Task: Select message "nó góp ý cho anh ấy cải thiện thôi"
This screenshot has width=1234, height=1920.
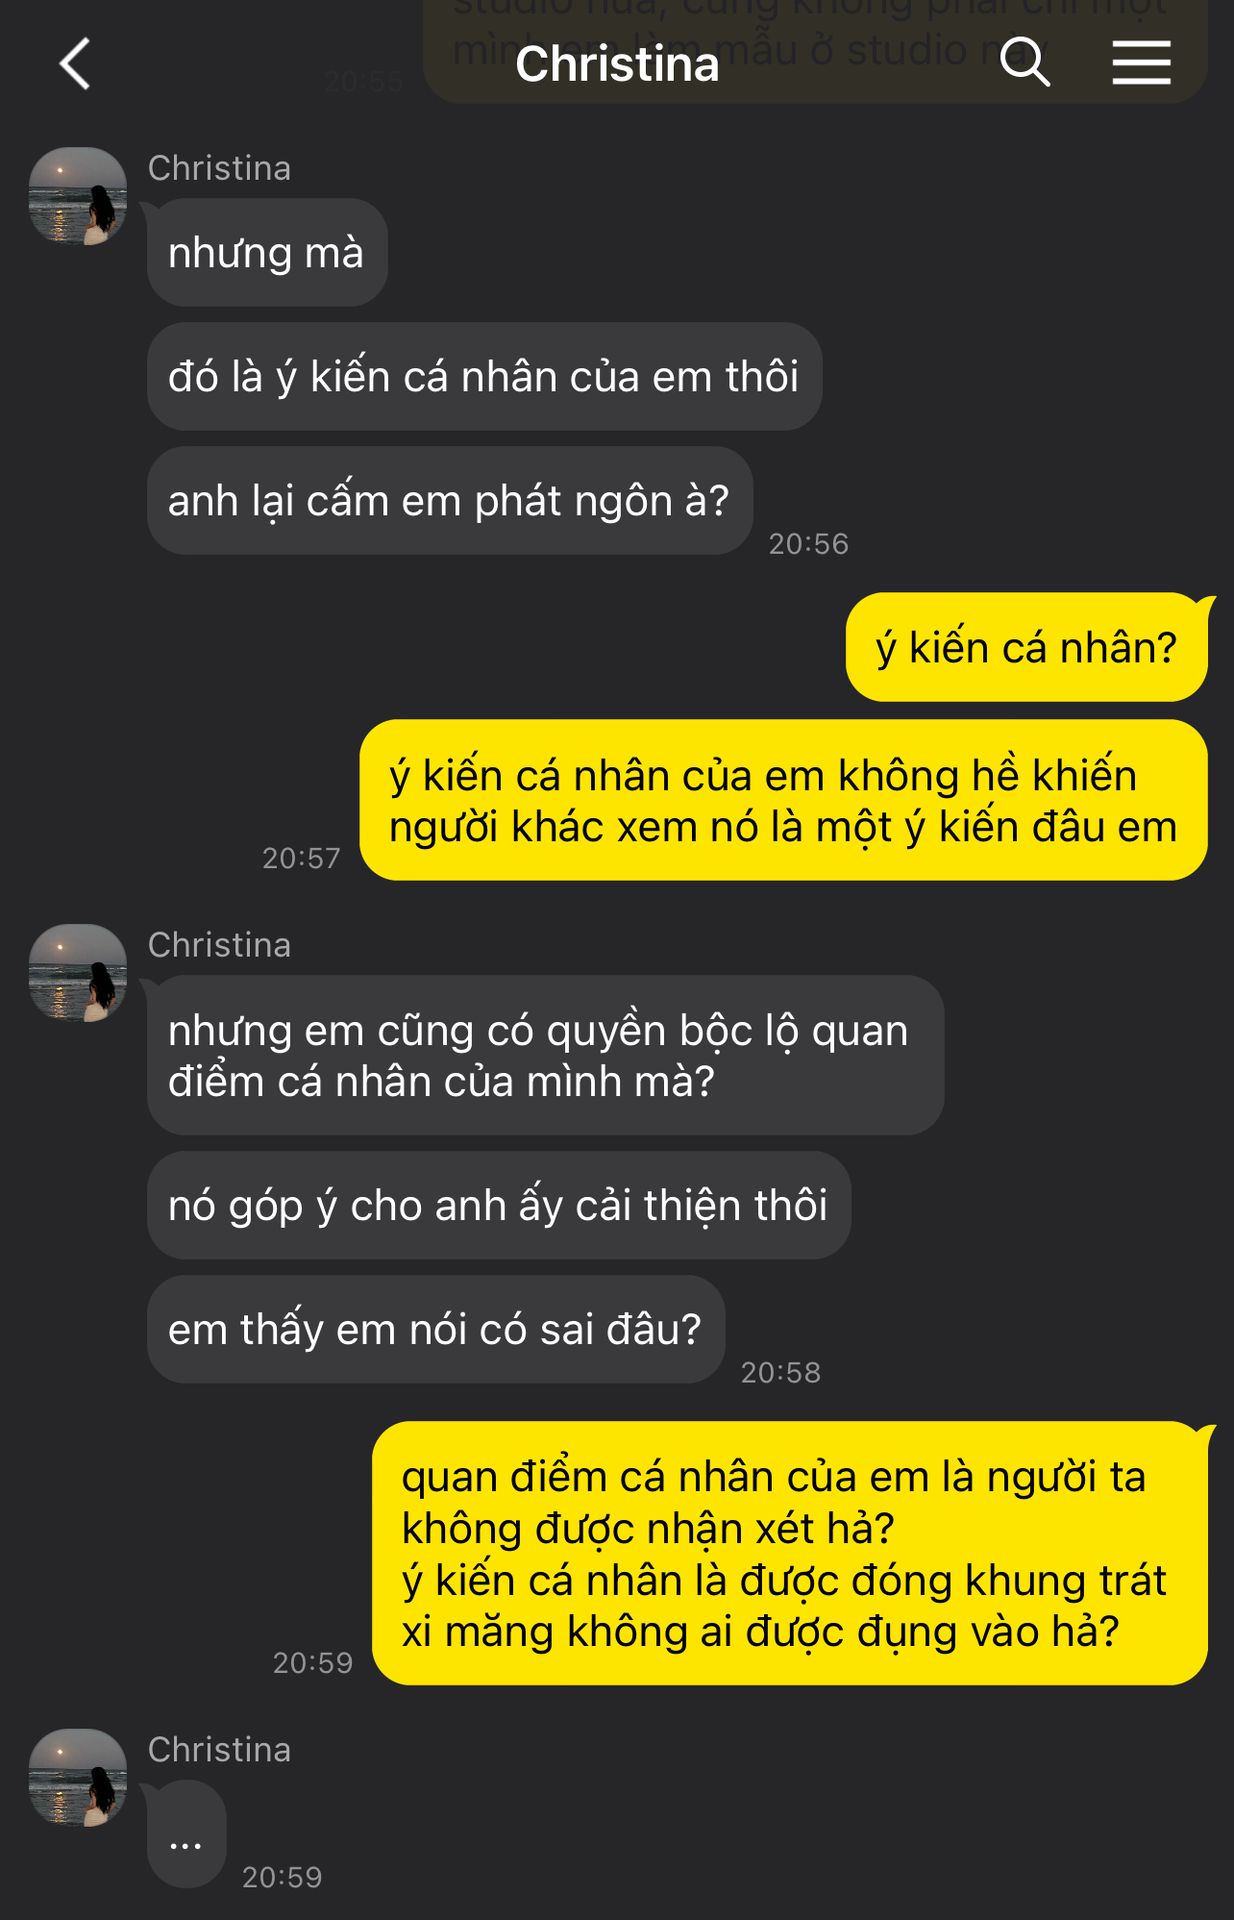Action: 498,1206
